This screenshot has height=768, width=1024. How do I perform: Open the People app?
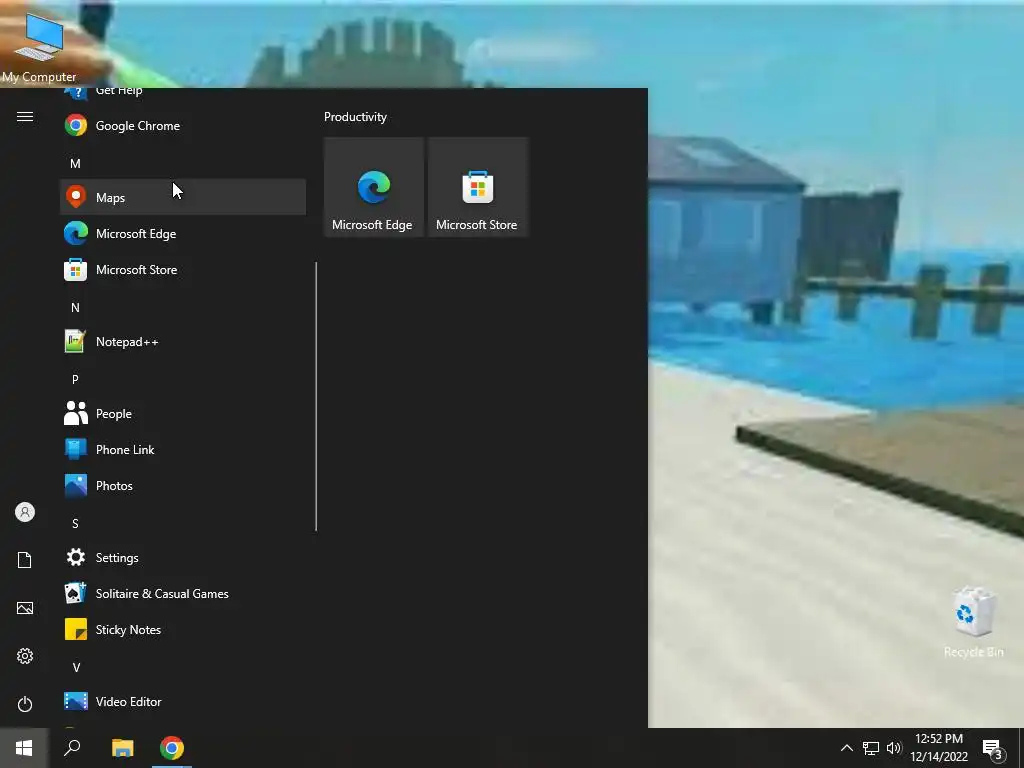point(183,413)
